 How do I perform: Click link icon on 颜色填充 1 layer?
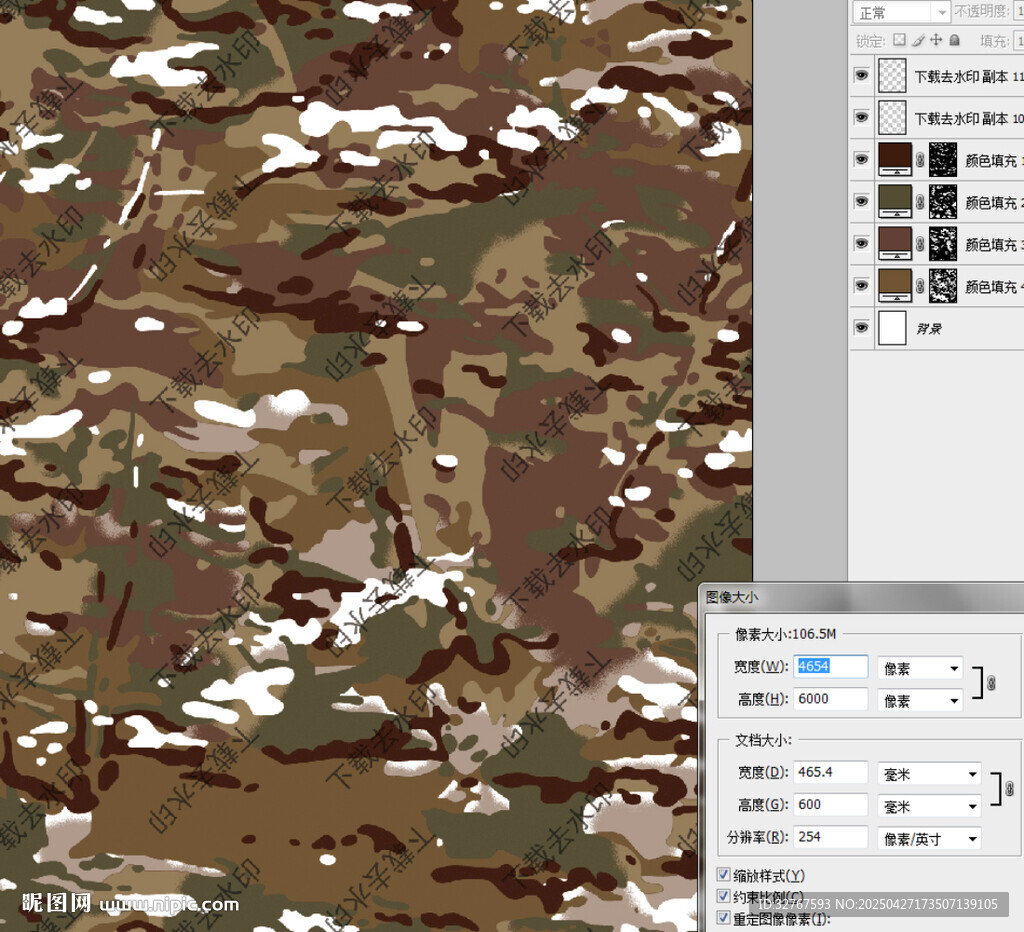pyautogui.click(x=919, y=160)
